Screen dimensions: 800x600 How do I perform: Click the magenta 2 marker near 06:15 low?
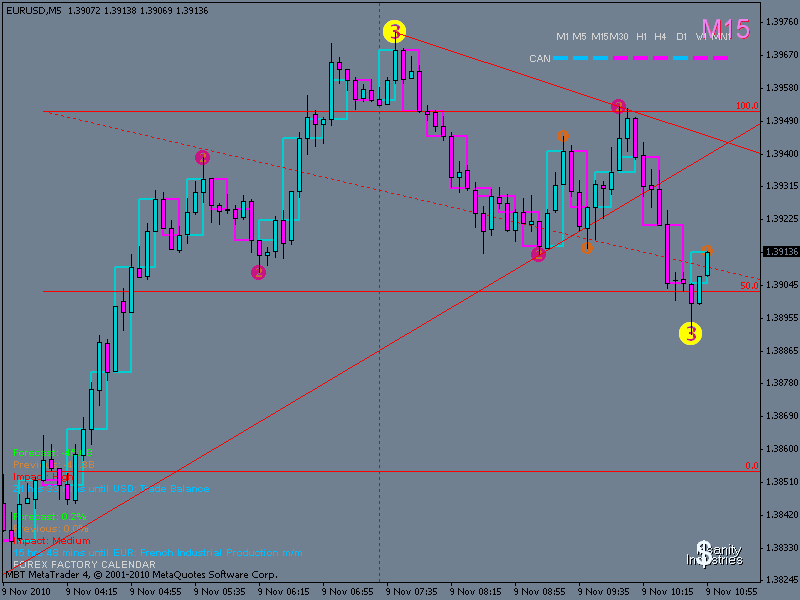click(259, 272)
